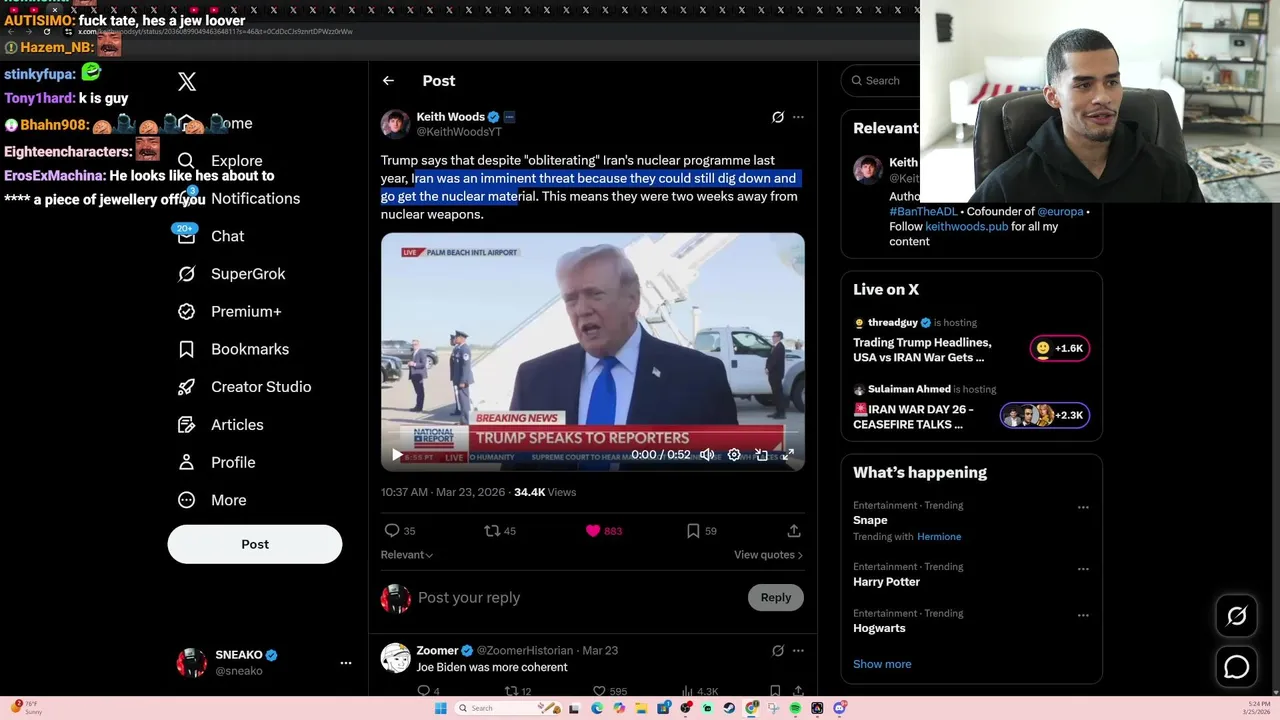Open View quotes link
The image size is (1280, 720).
[768, 555]
